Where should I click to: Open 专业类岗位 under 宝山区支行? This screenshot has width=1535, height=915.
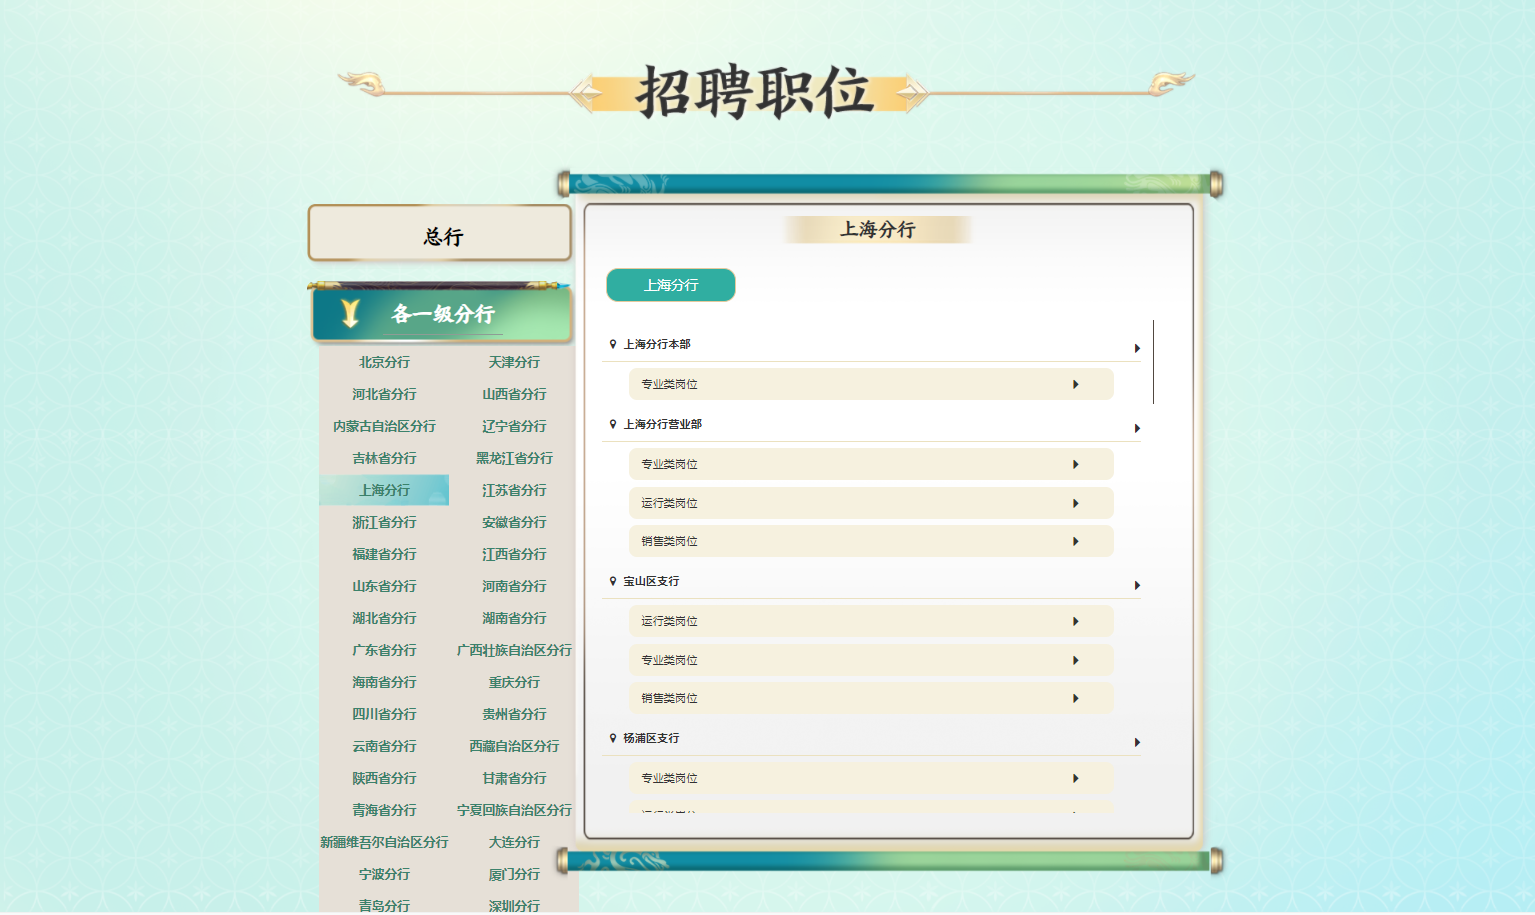click(871, 660)
